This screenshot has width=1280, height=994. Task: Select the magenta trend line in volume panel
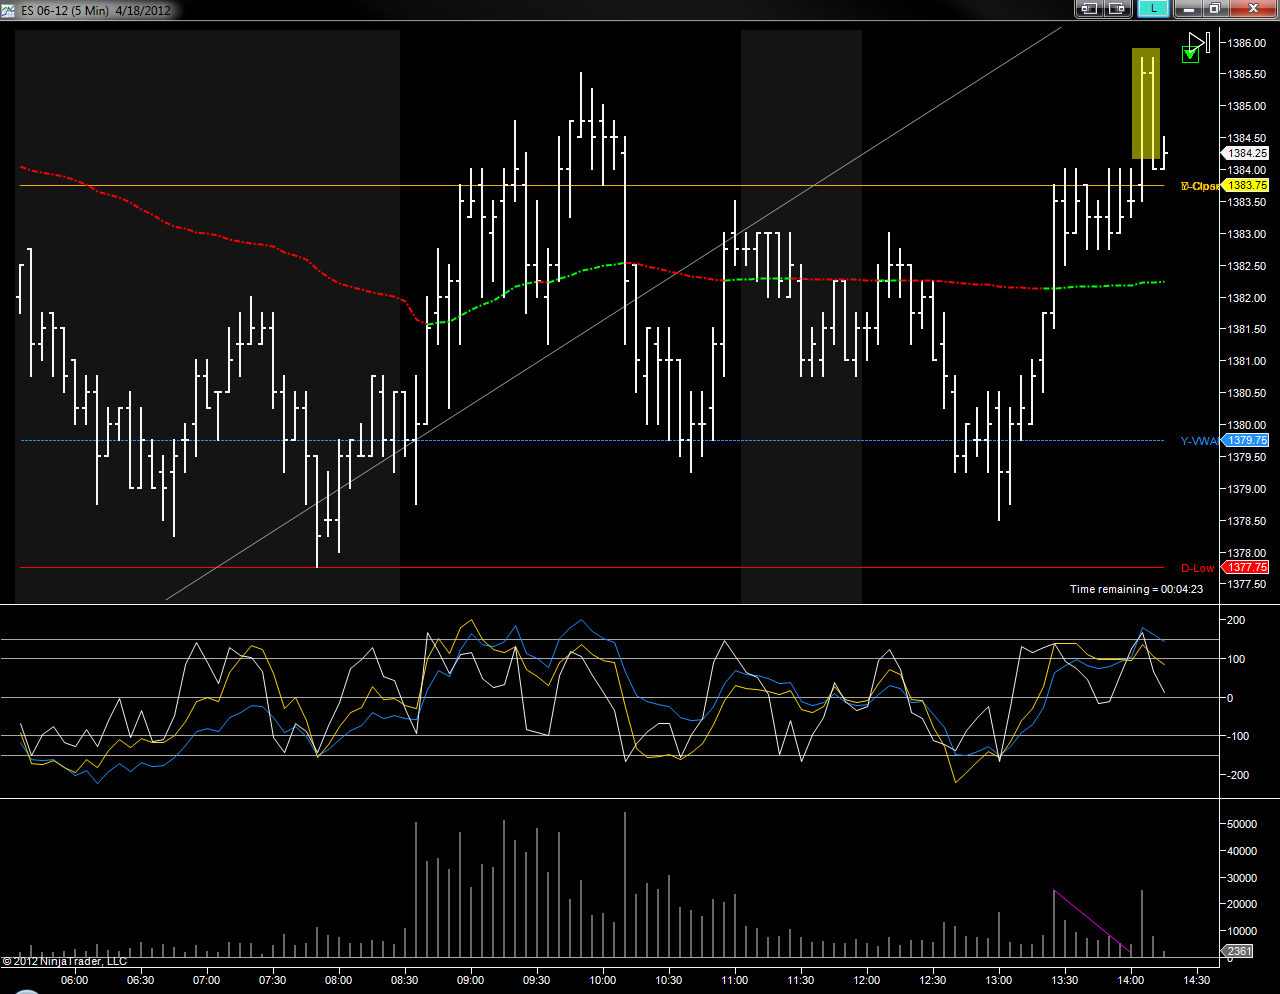pos(1092,921)
